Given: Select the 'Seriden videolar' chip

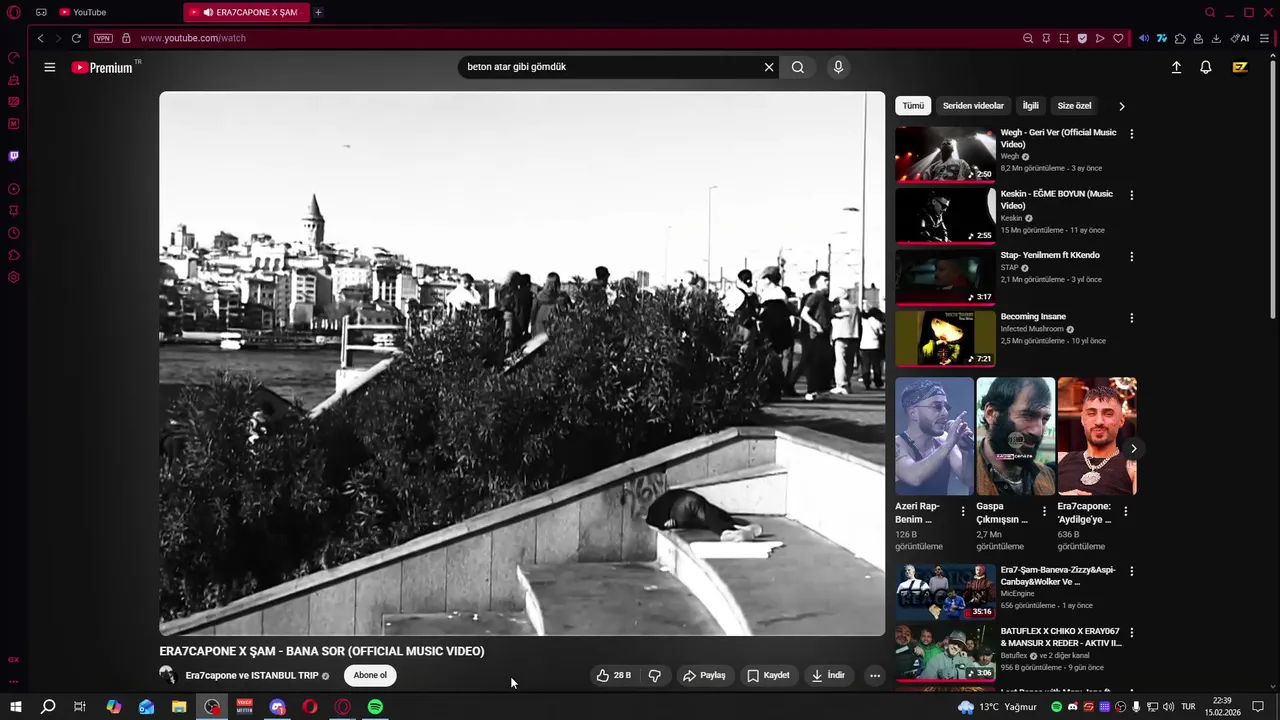Looking at the screenshot, I should (x=973, y=106).
